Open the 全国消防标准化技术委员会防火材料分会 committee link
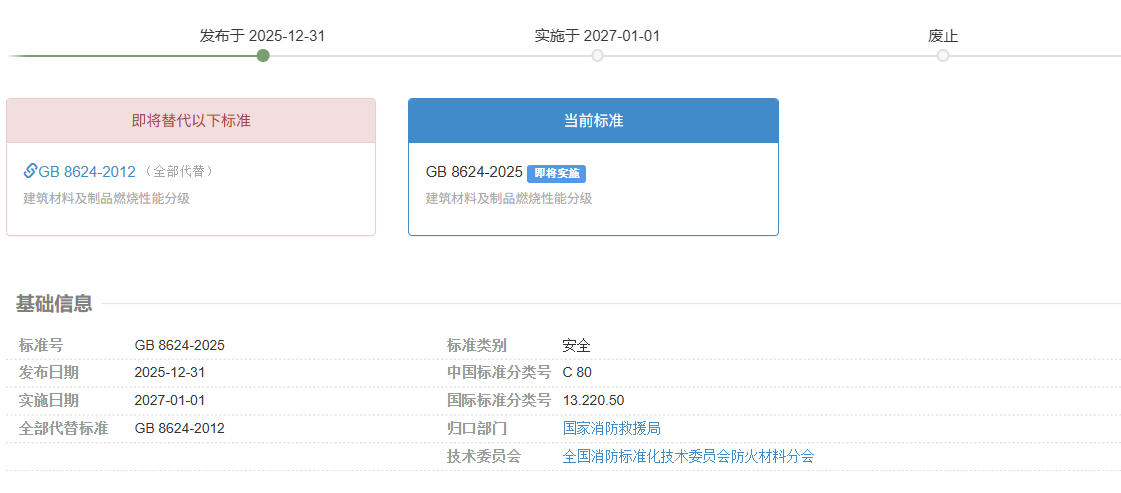Viewport: 1121px width, 493px height. pyautogui.click(x=688, y=456)
